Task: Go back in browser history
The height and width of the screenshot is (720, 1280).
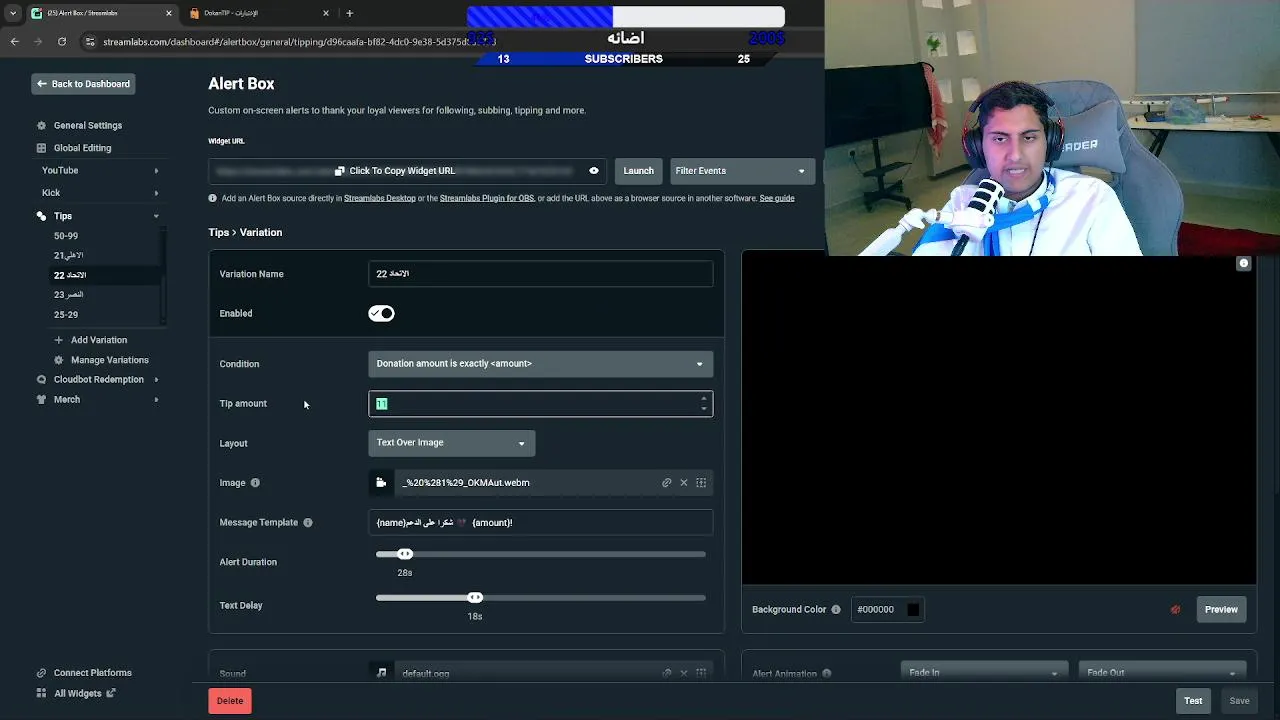Action: click(x=14, y=42)
